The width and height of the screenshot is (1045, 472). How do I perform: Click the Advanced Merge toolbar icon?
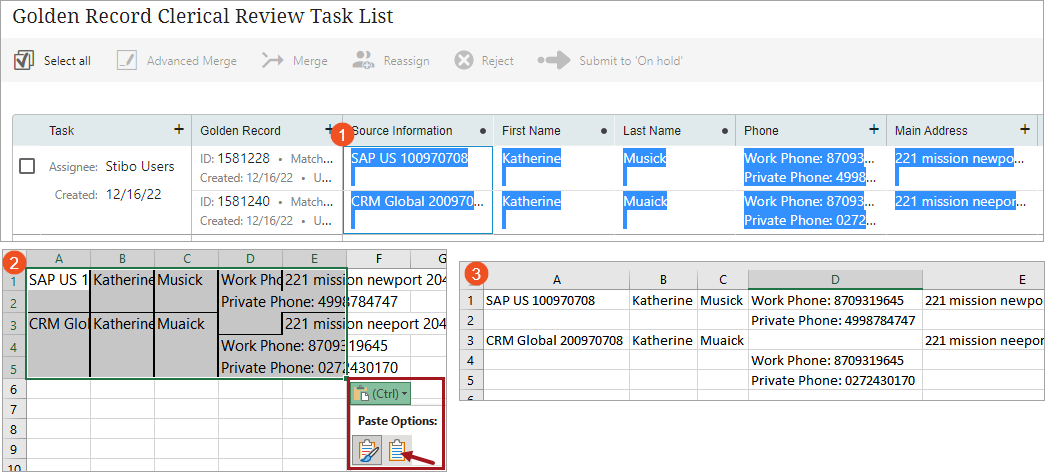click(x=126, y=60)
